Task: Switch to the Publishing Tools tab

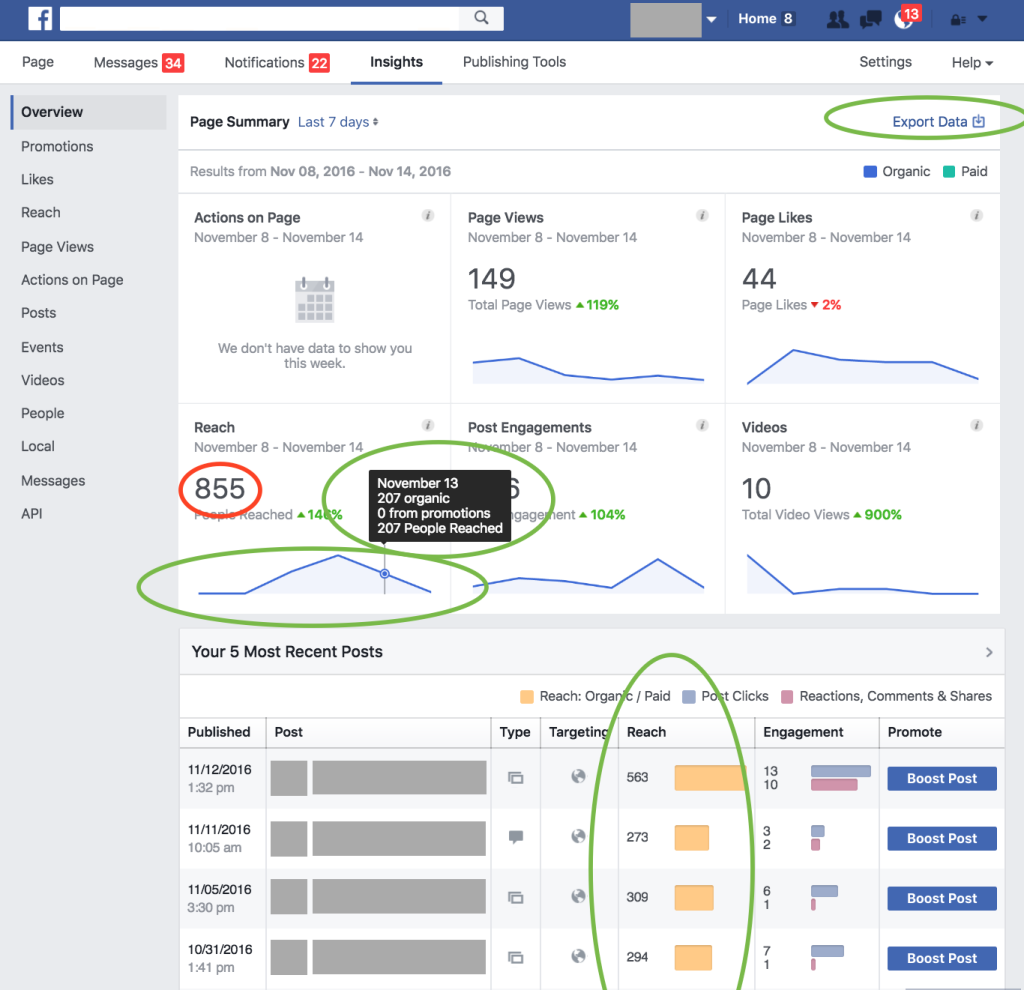Action: coord(514,61)
